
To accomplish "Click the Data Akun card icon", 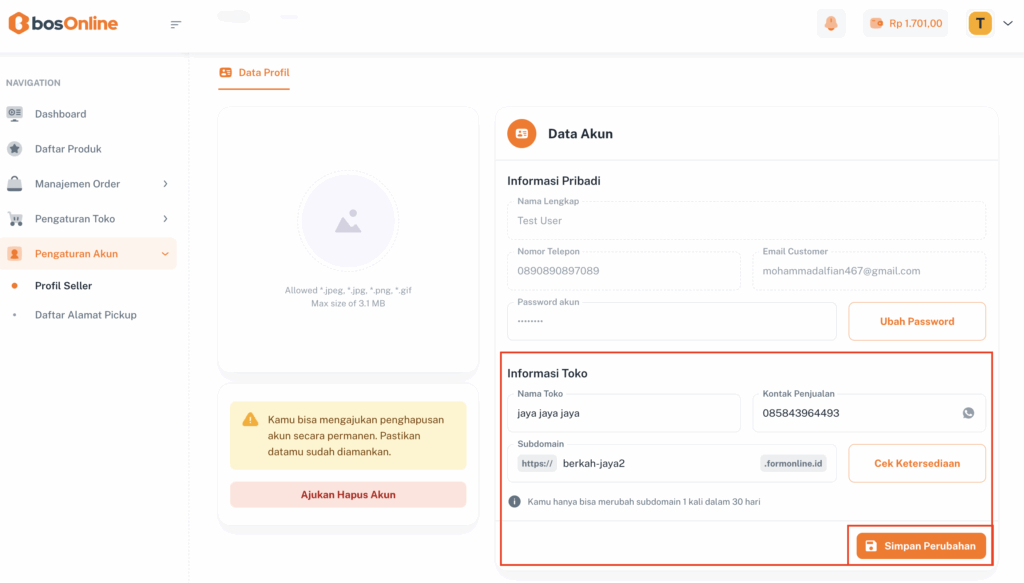I will (x=521, y=133).
